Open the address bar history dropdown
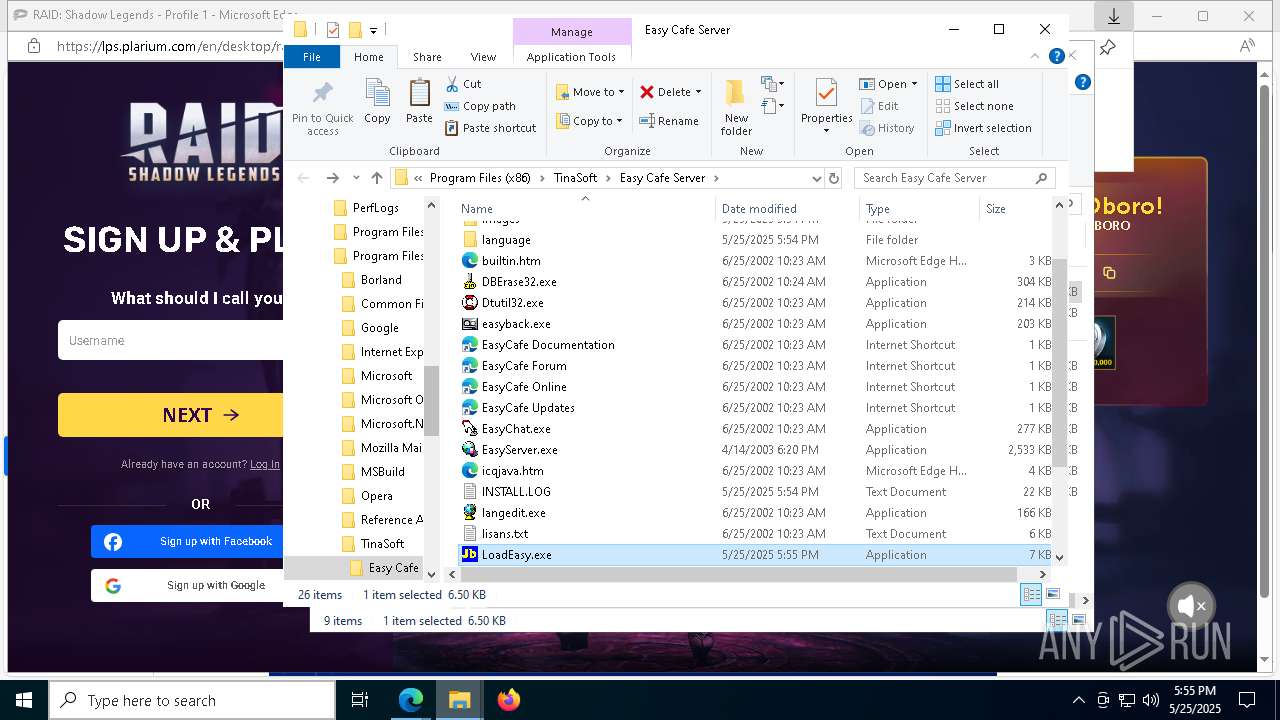Viewport: 1280px width, 720px height. 817,178
